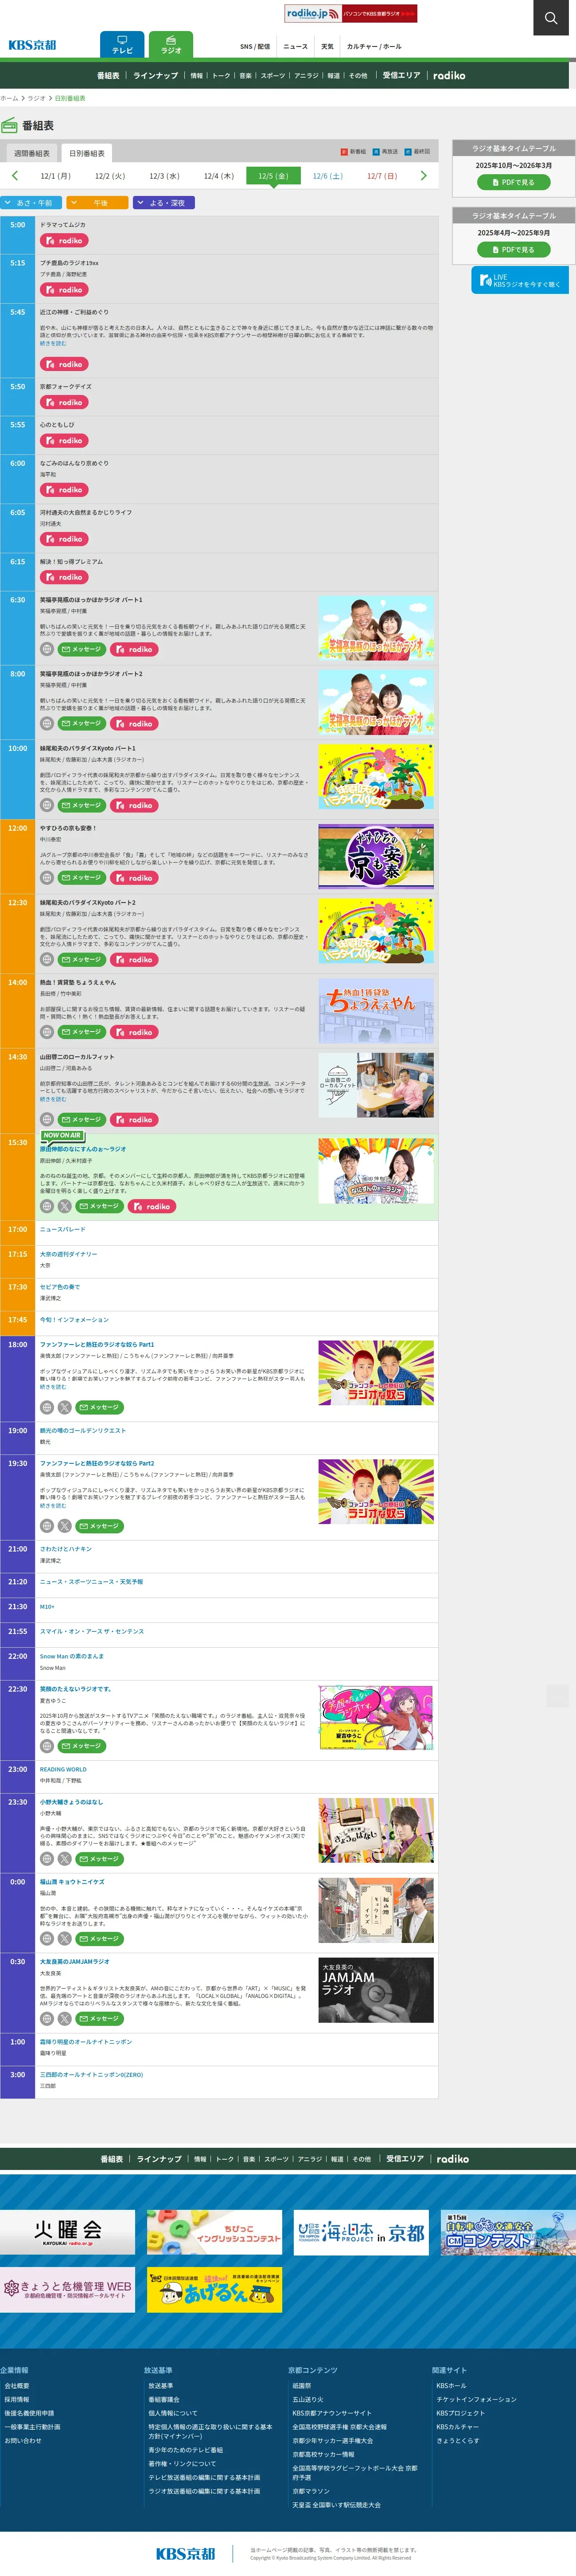Image resolution: width=576 pixels, height=2576 pixels.
Task: Select the 日別番組表 tab
Action: (x=87, y=153)
